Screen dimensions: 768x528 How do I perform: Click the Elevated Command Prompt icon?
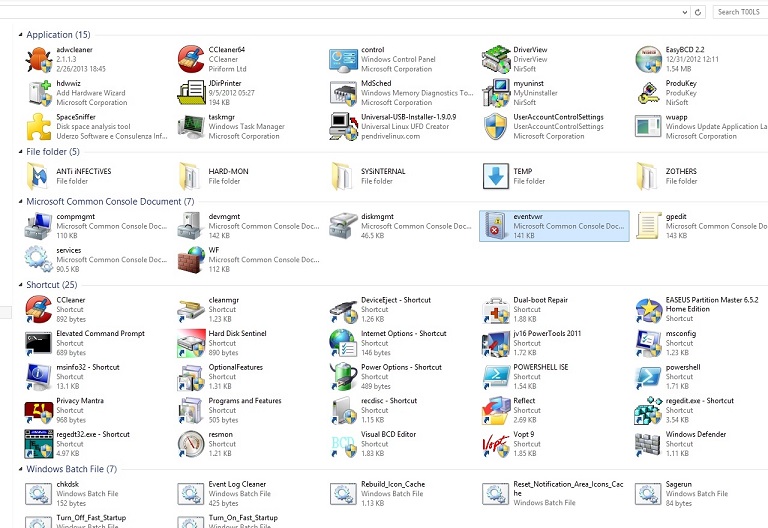click(x=39, y=343)
